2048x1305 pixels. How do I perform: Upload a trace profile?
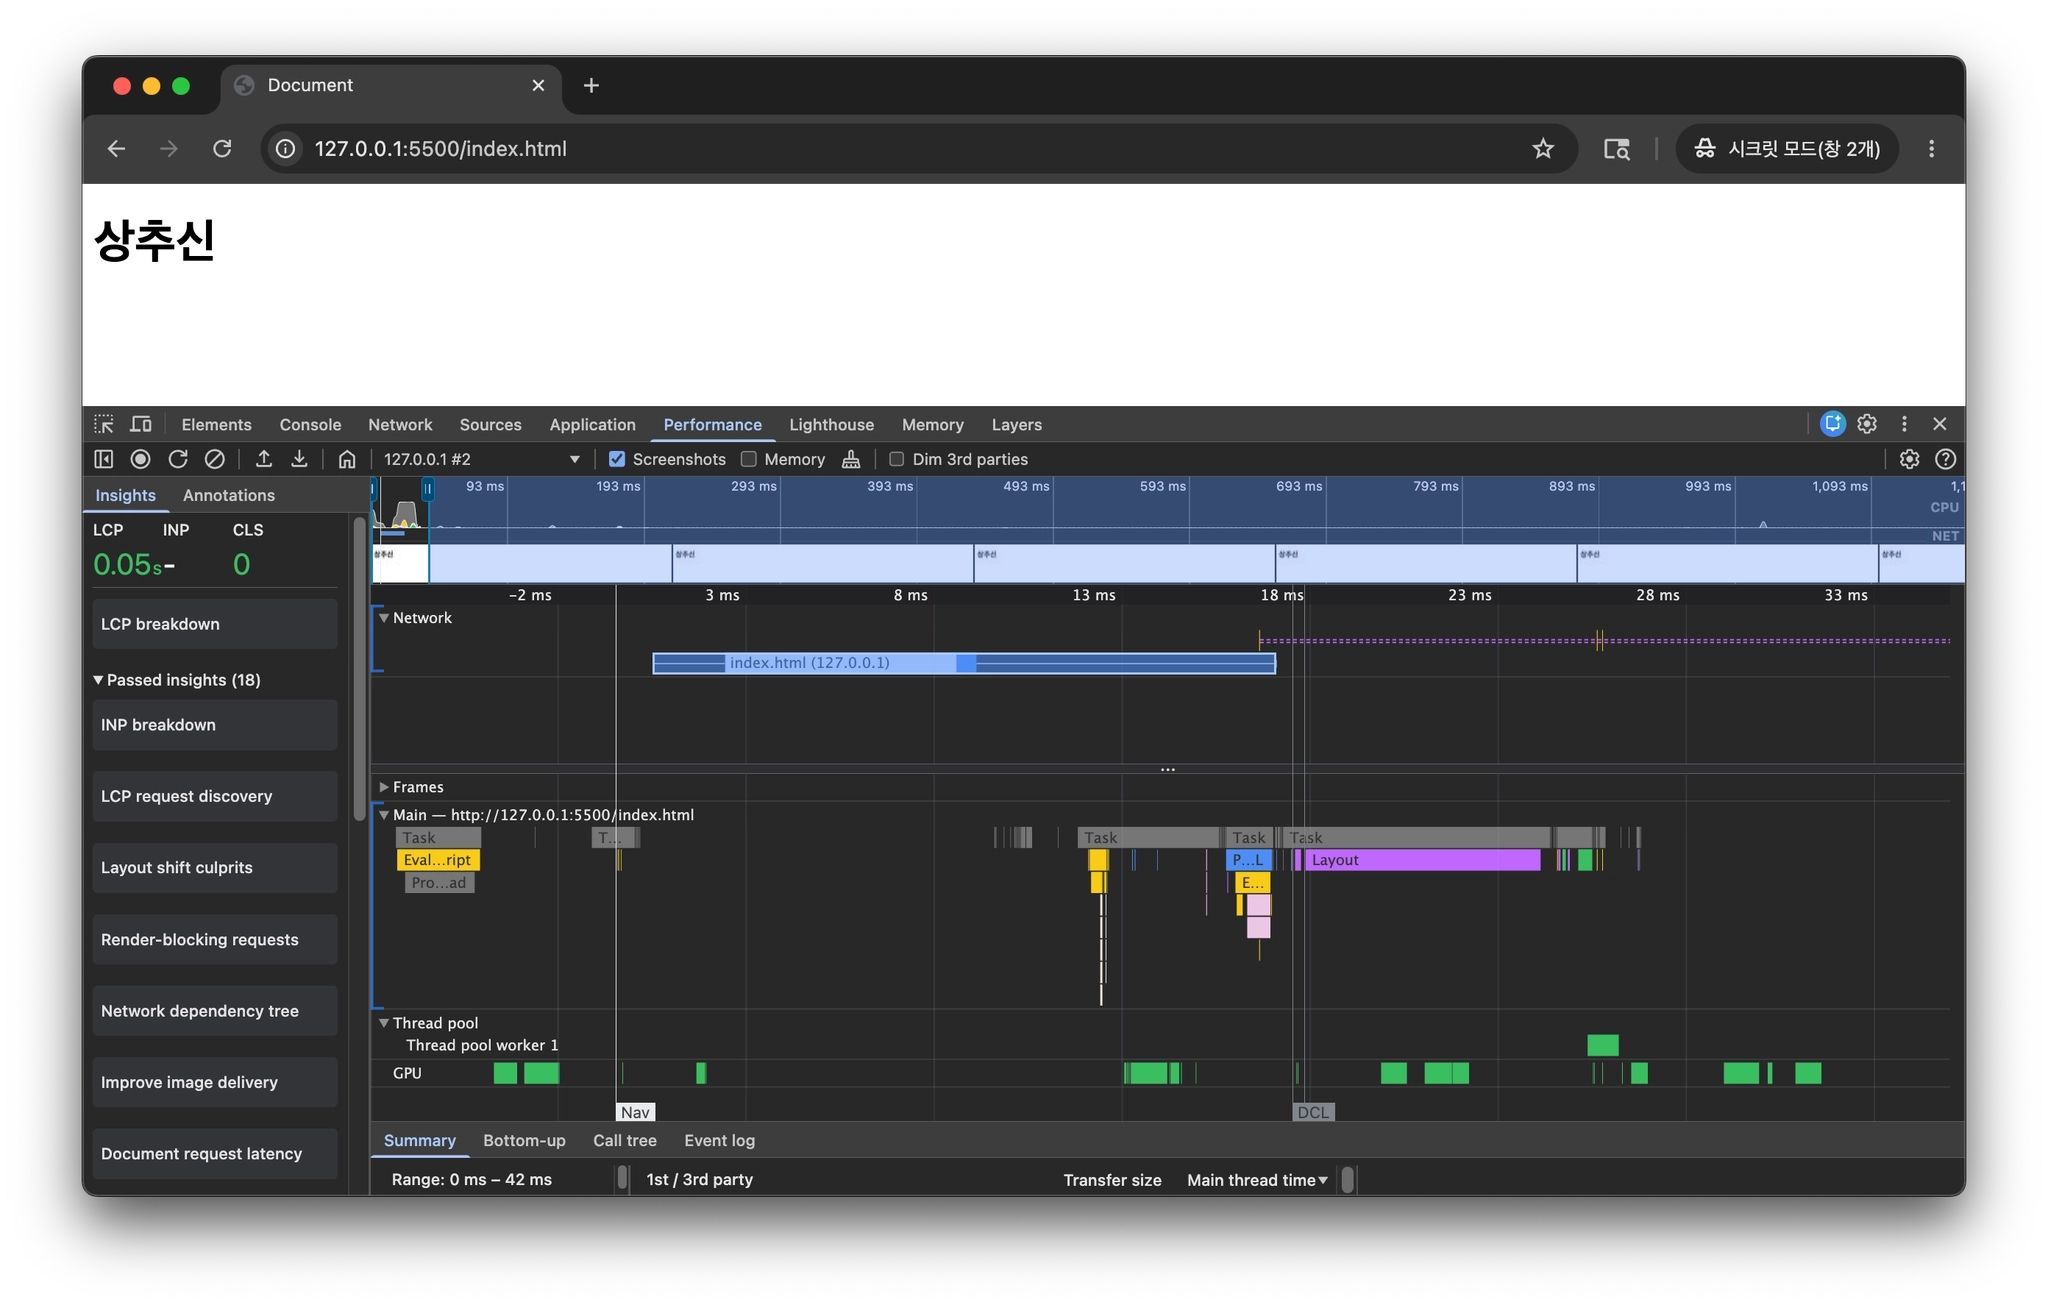(264, 459)
